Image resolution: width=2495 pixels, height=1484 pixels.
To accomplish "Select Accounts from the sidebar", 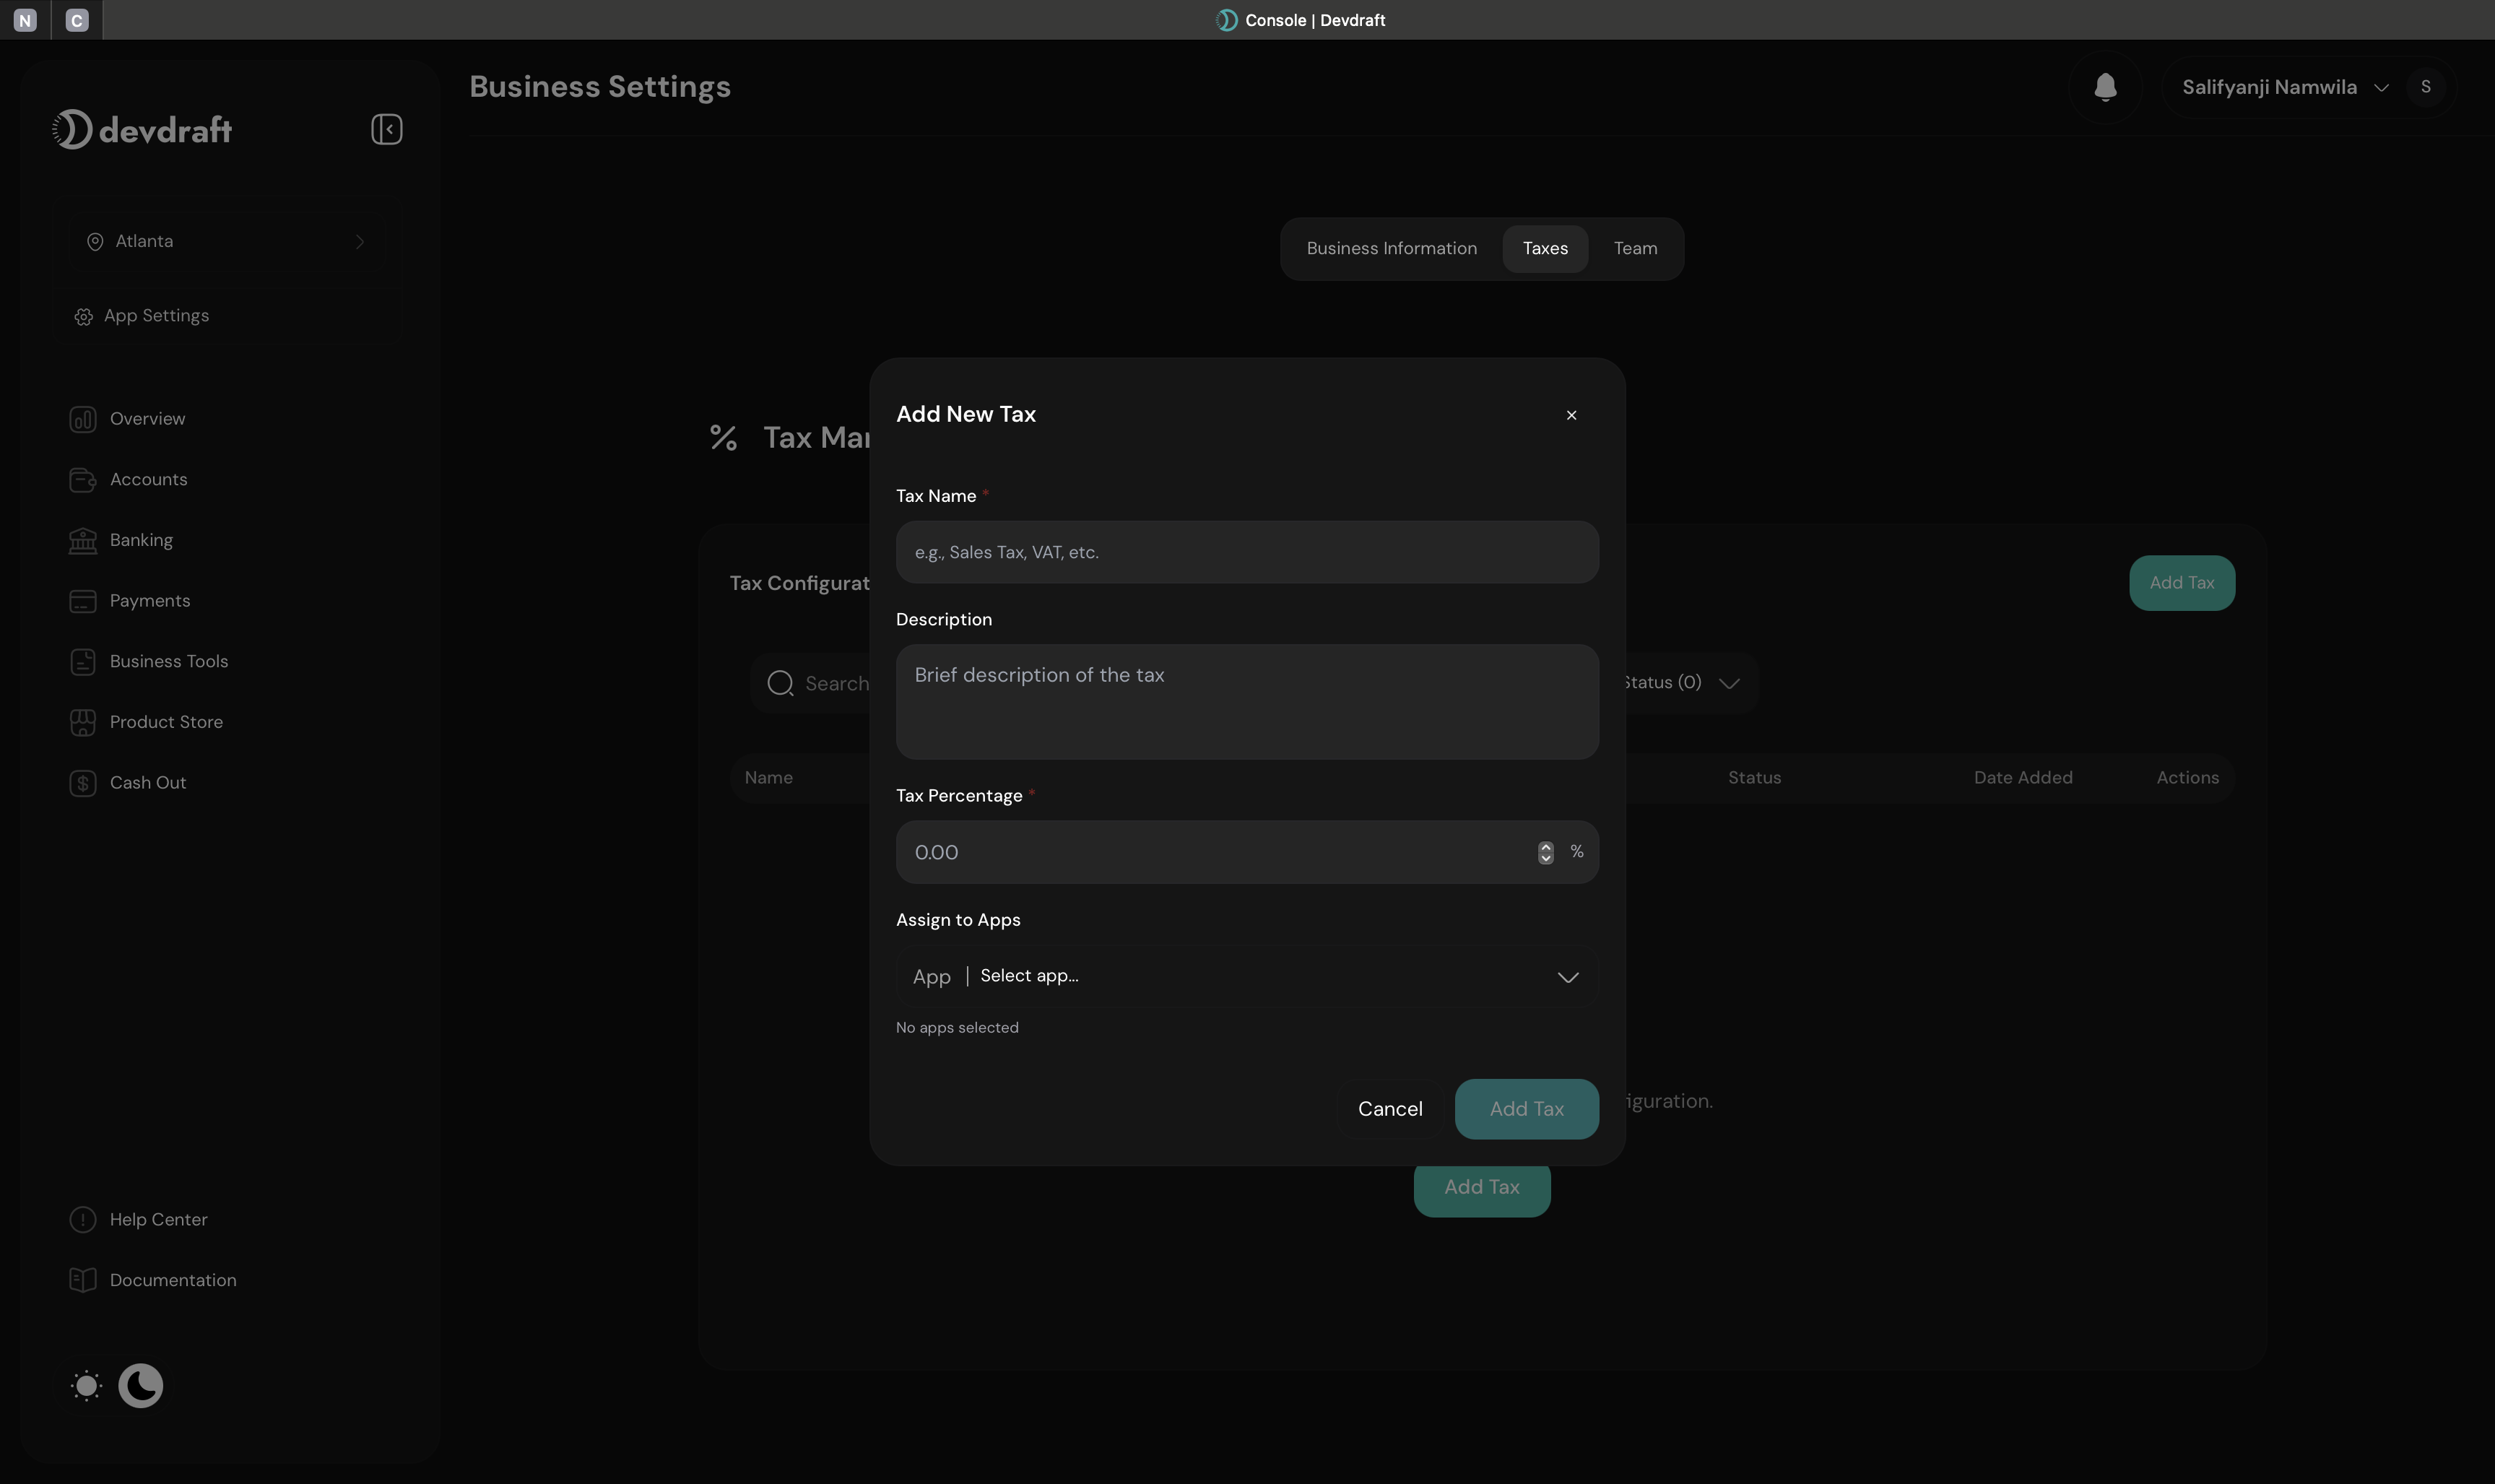I will point(148,479).
